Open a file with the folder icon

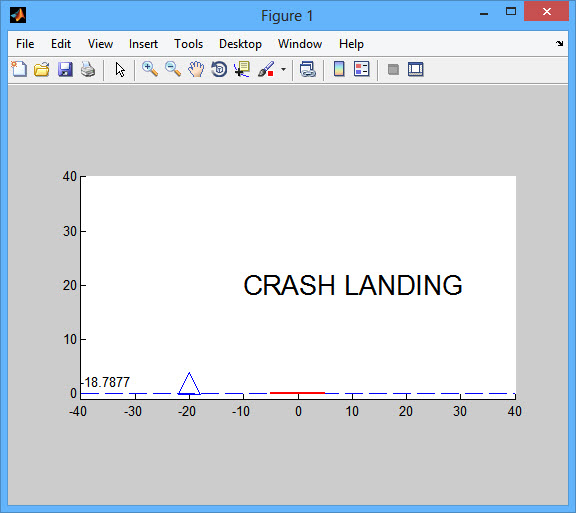[42, 69]
